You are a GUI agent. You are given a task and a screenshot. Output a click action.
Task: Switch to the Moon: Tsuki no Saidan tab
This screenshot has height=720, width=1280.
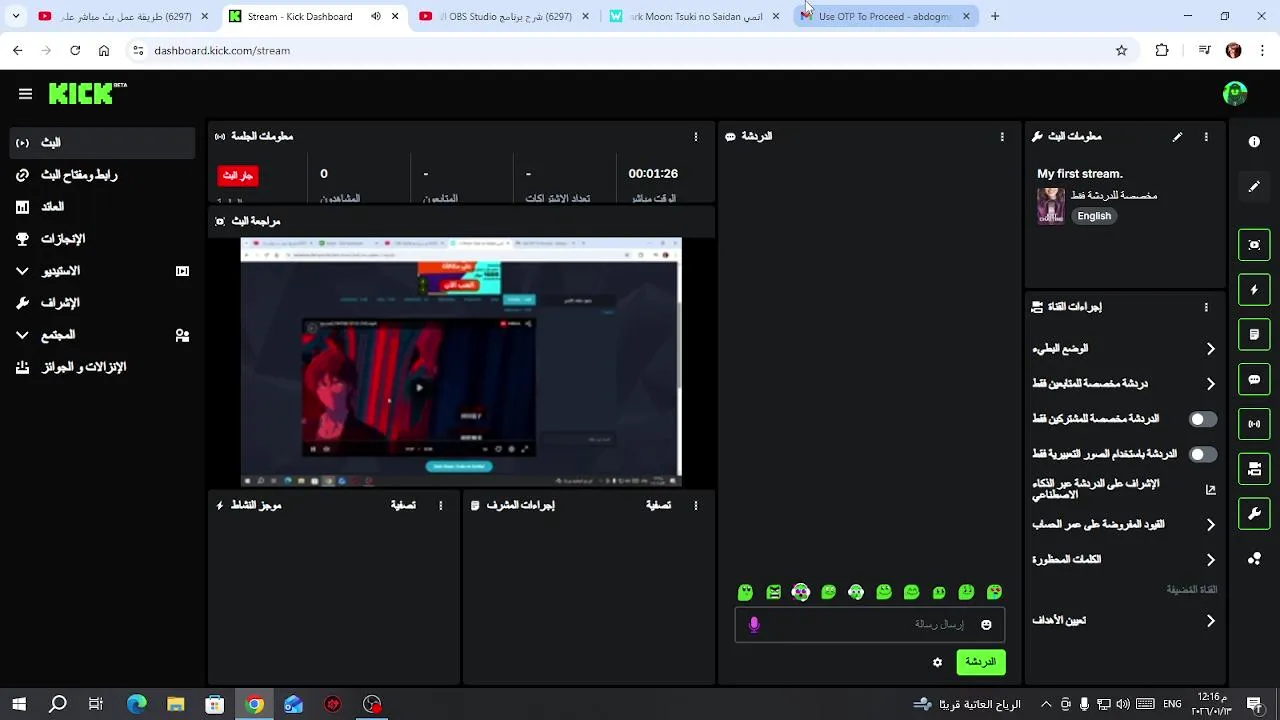click(696, 16)
